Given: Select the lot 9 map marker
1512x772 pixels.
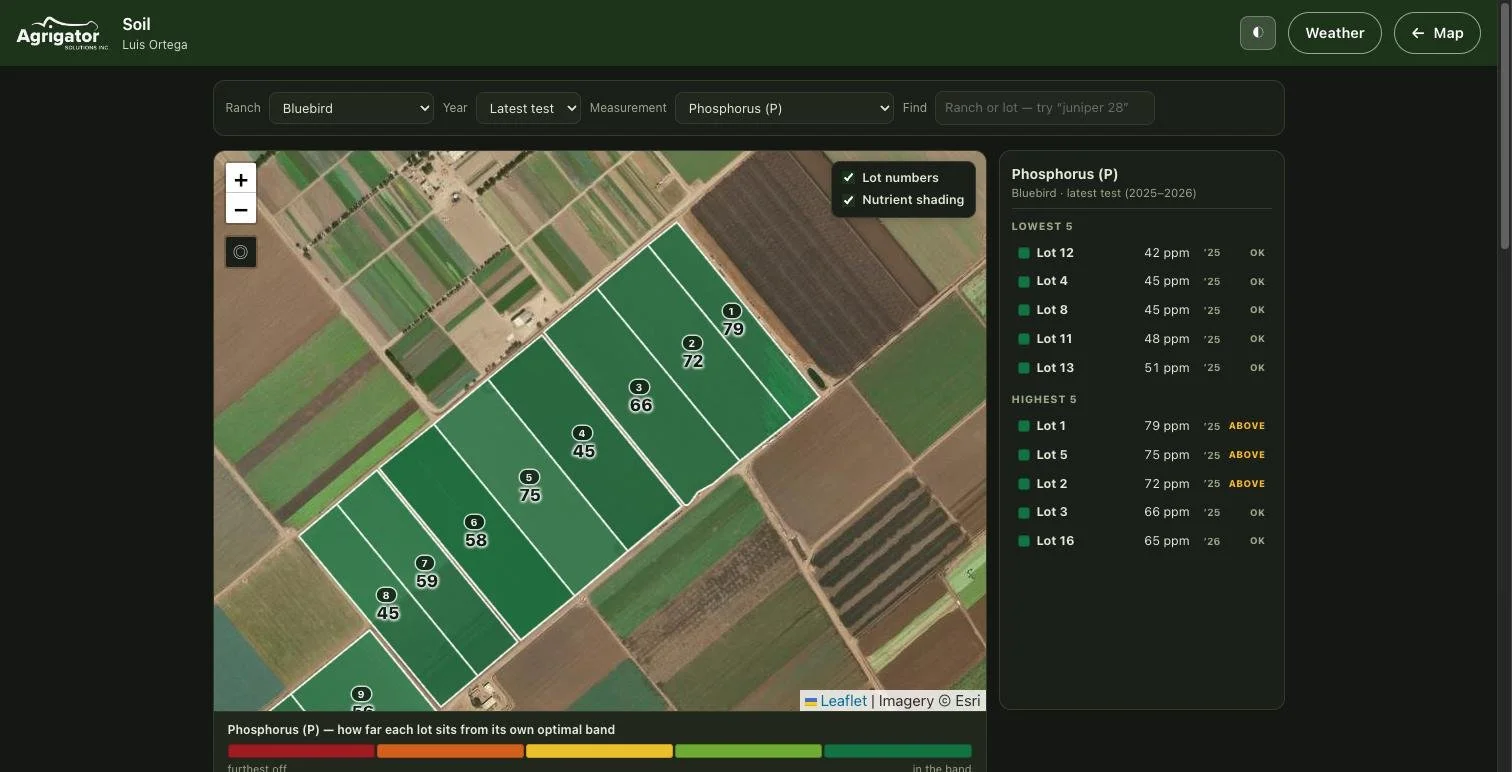Looking at the screenshot, I should coord(362,694).
